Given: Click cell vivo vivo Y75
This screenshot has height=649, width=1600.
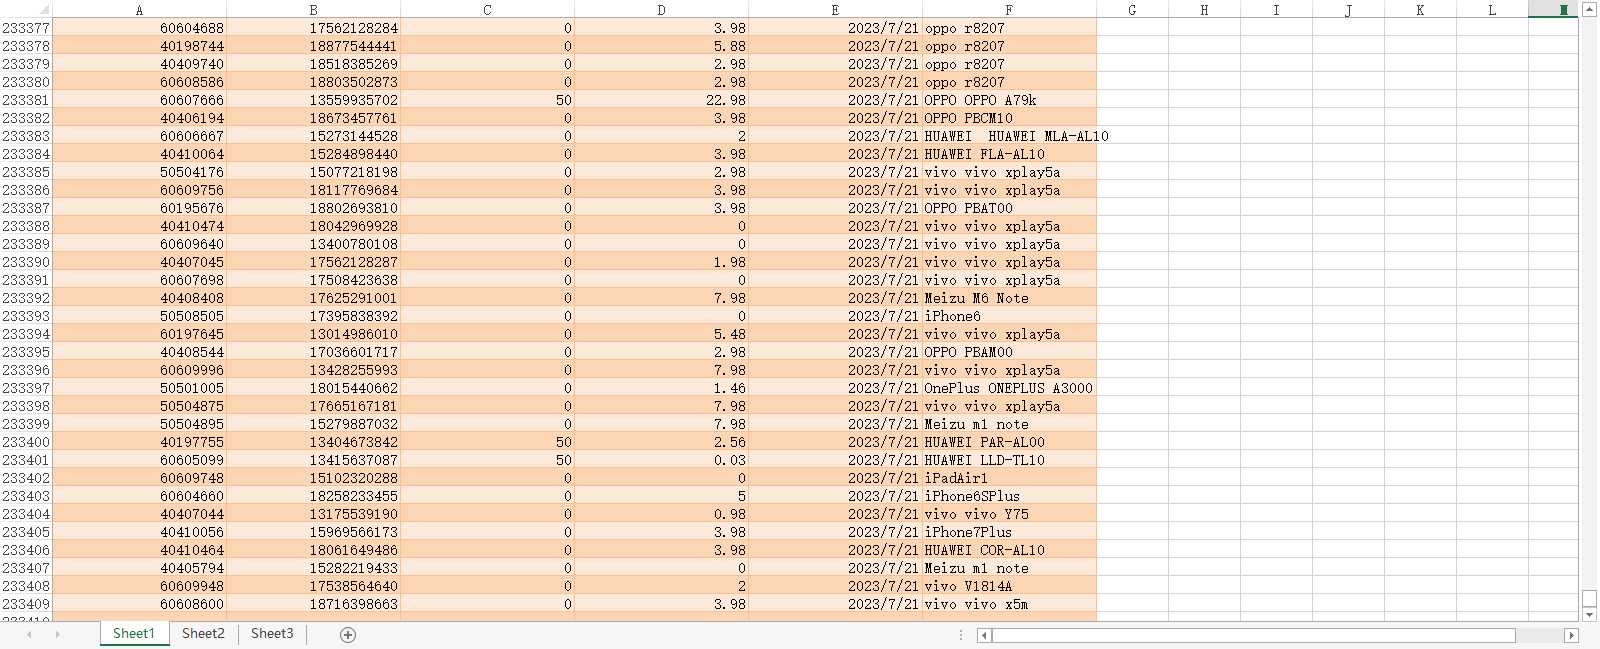Looking at the screenshot, I should pos(1009,514).
